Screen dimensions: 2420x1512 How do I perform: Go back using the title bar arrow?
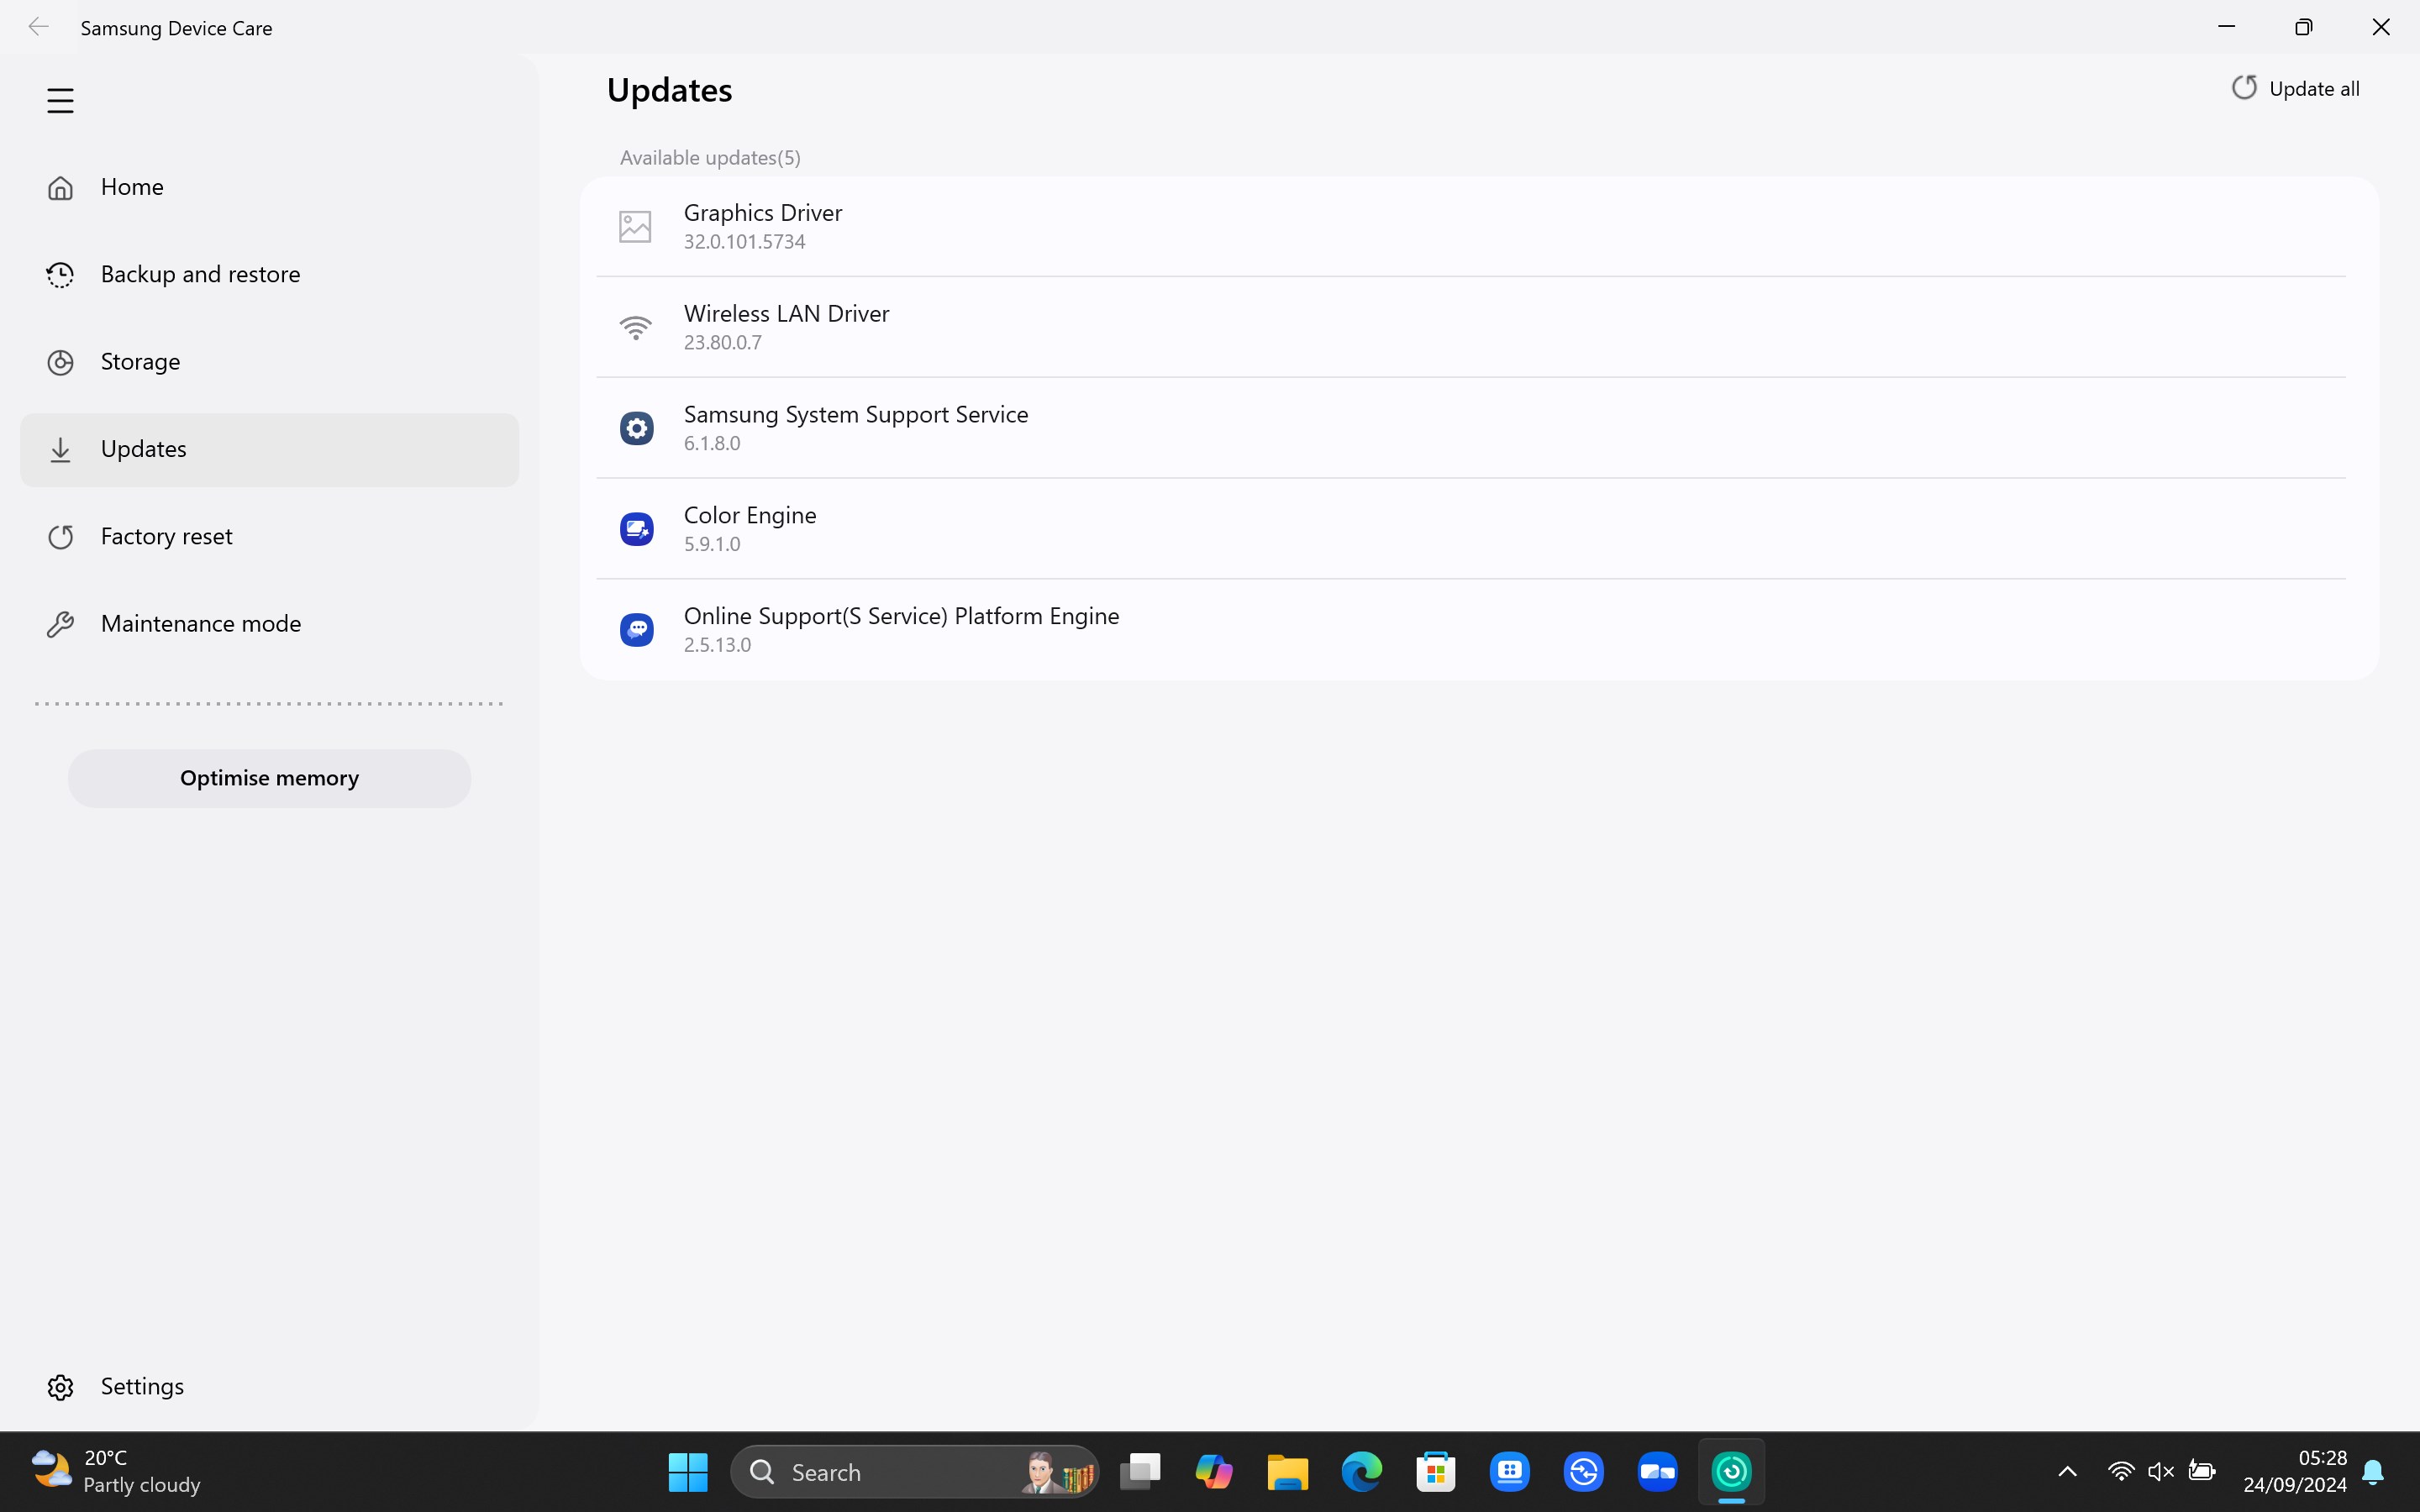pos(38,27)
